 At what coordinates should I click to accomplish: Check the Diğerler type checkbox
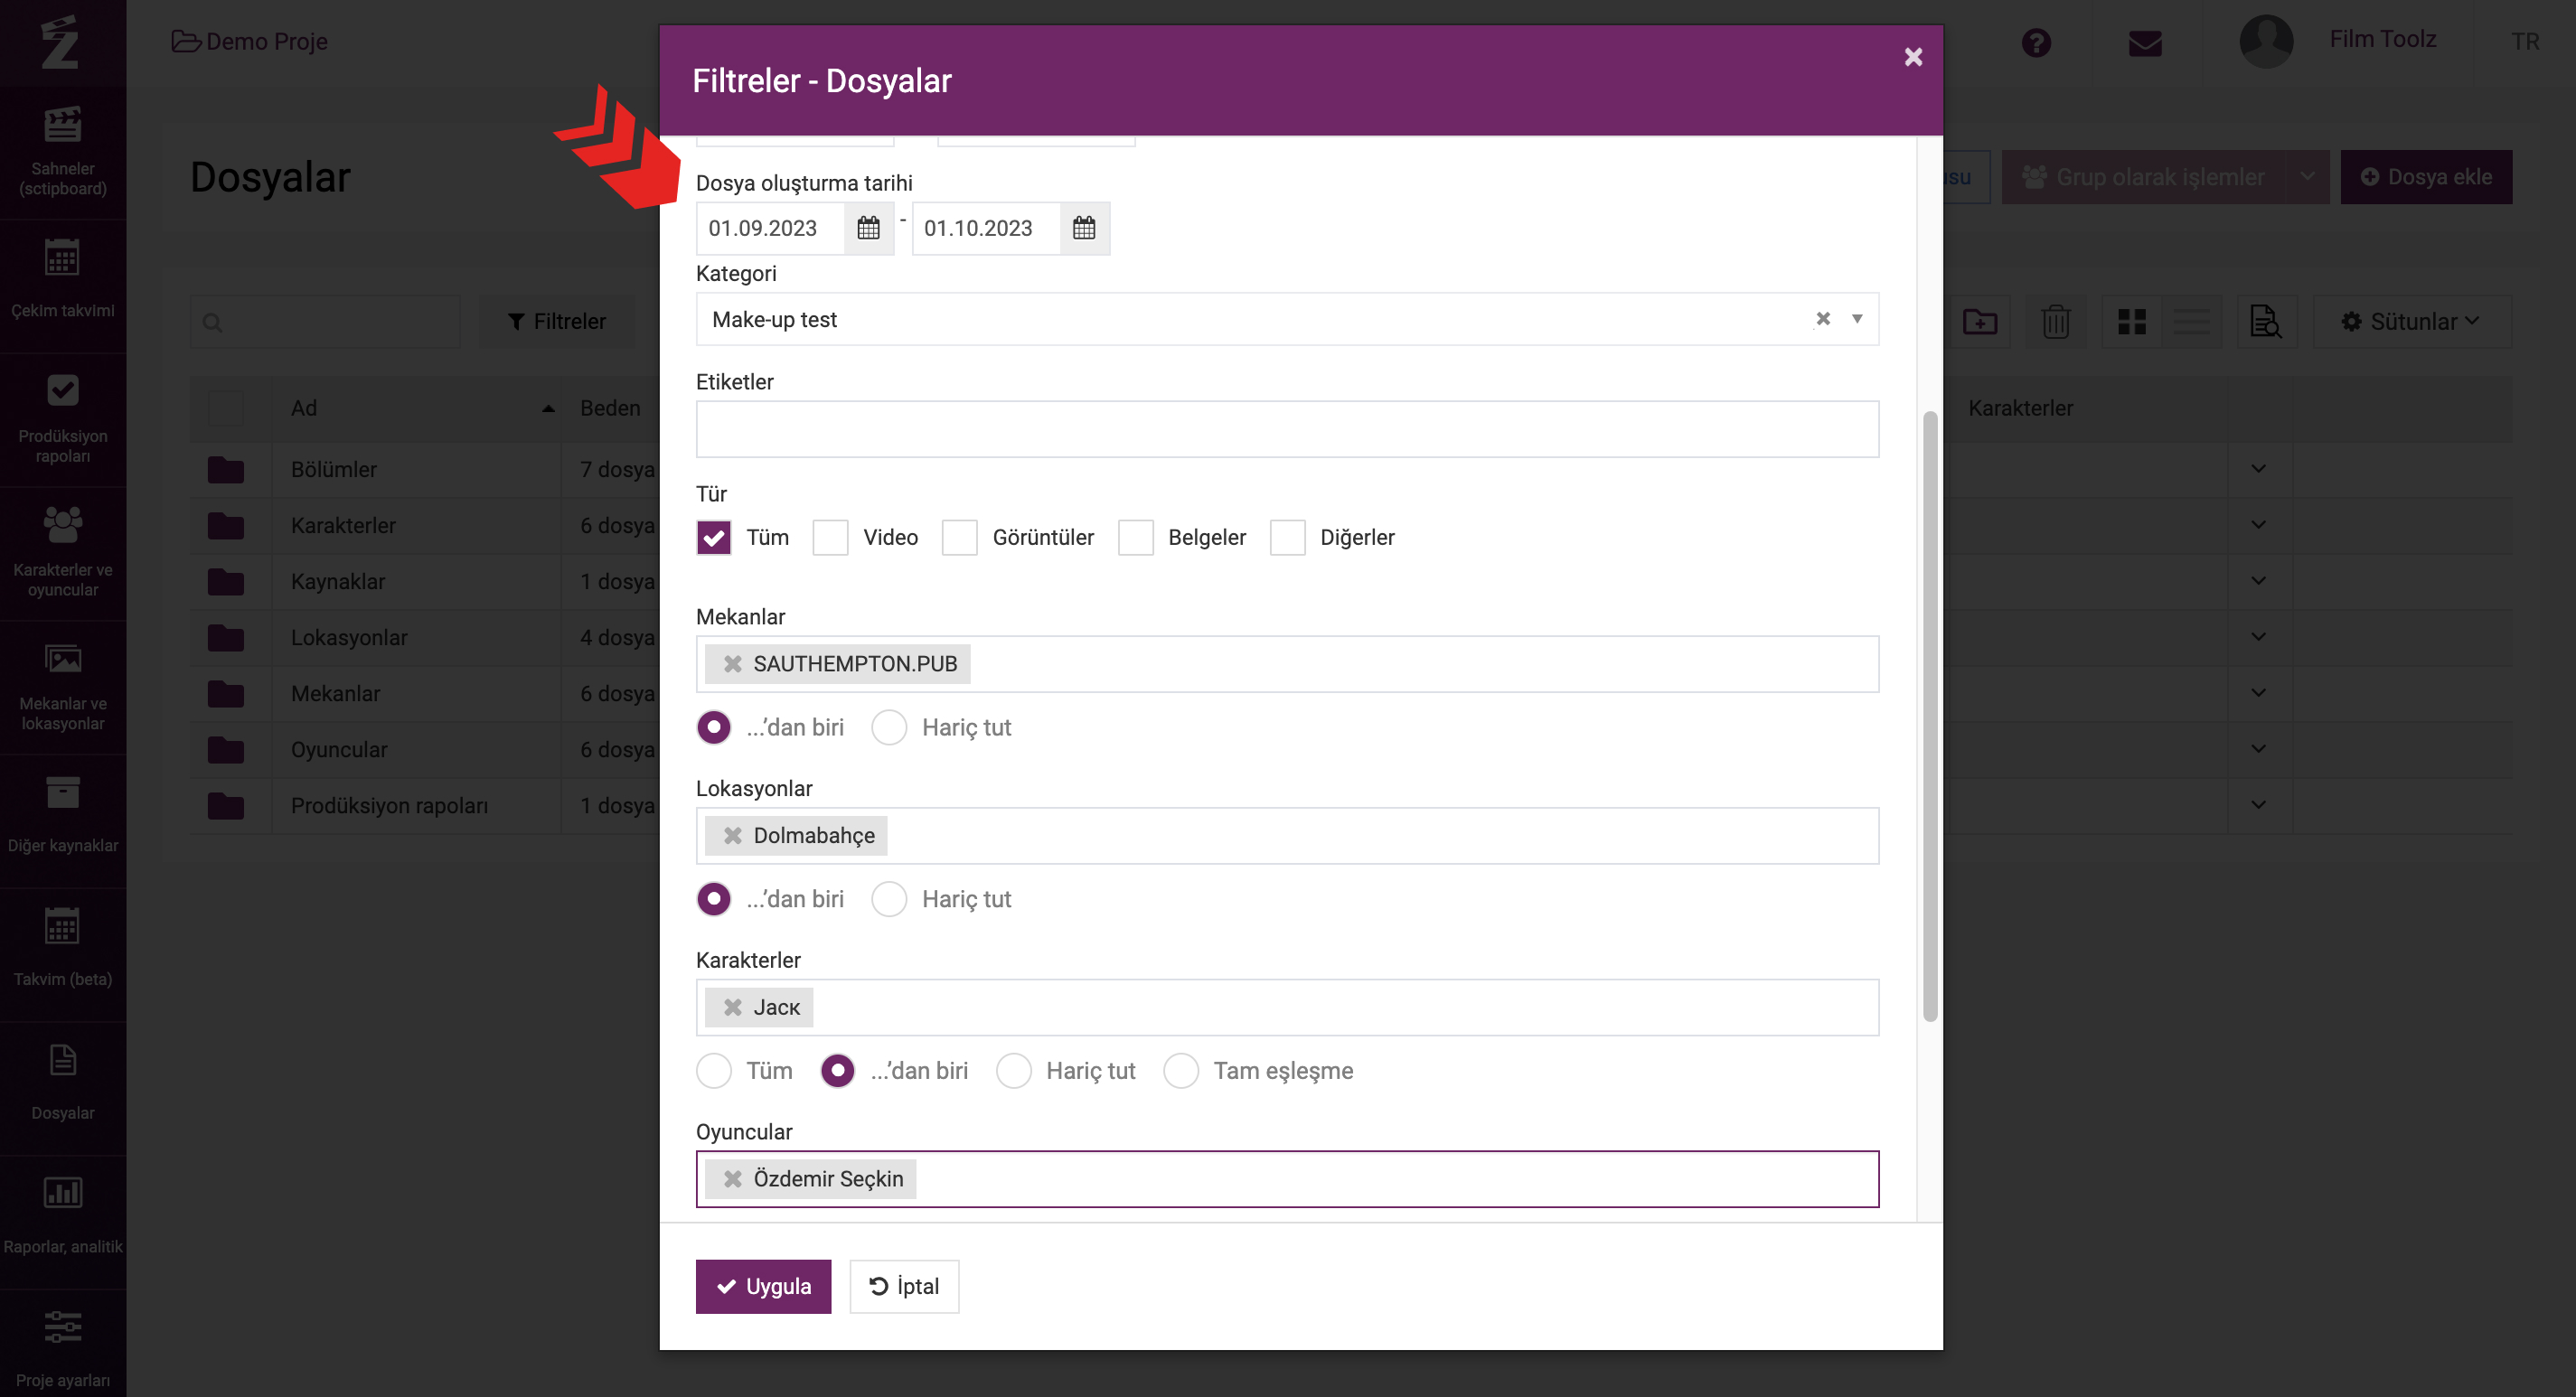point(1287,538)
